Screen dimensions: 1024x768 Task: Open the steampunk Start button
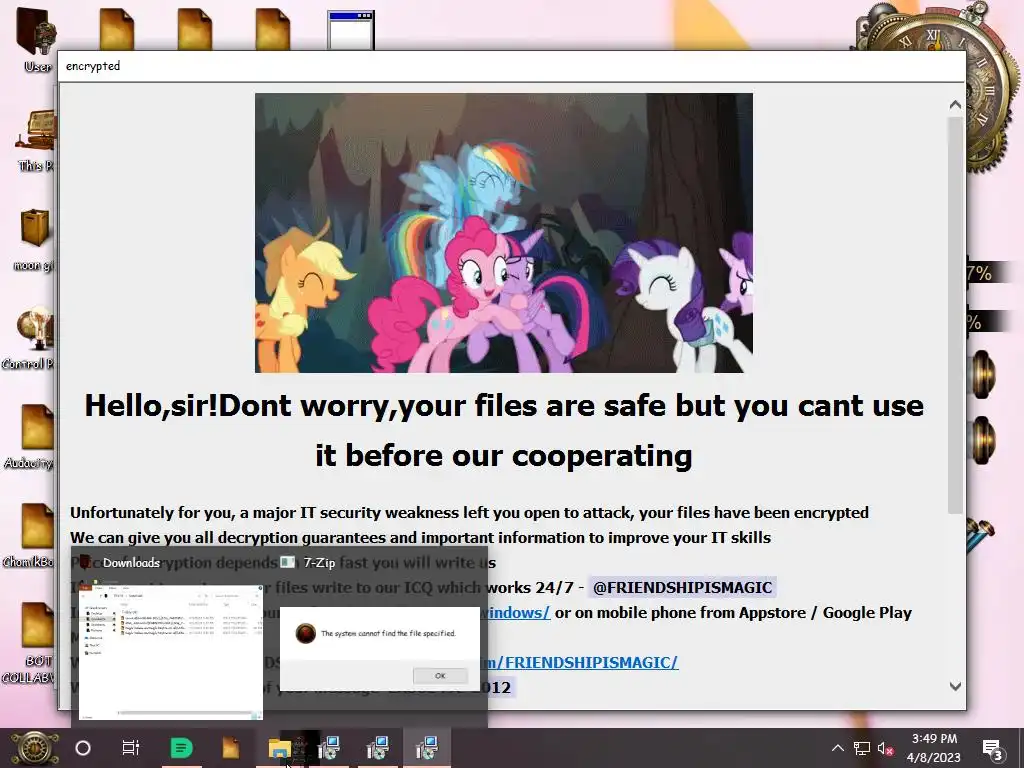pos(34,748)
